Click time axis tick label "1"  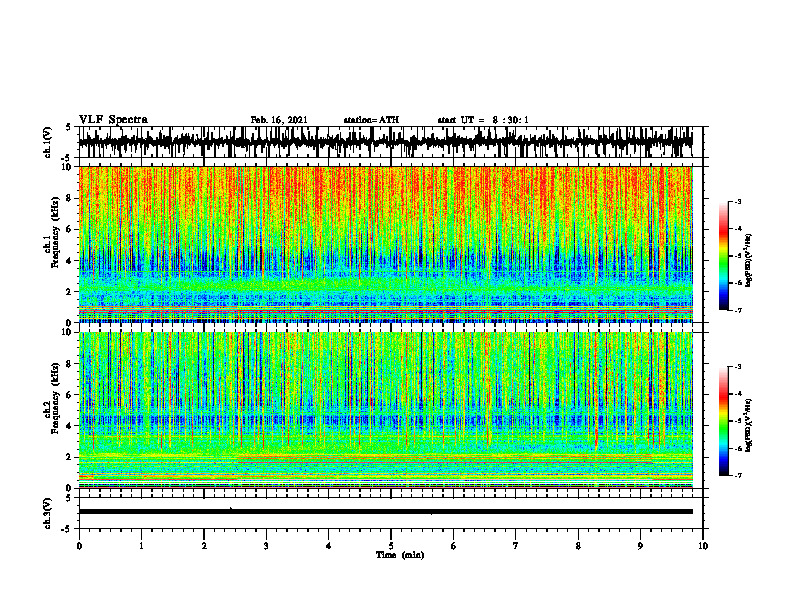pyautogui.click(x=141, y=546)
